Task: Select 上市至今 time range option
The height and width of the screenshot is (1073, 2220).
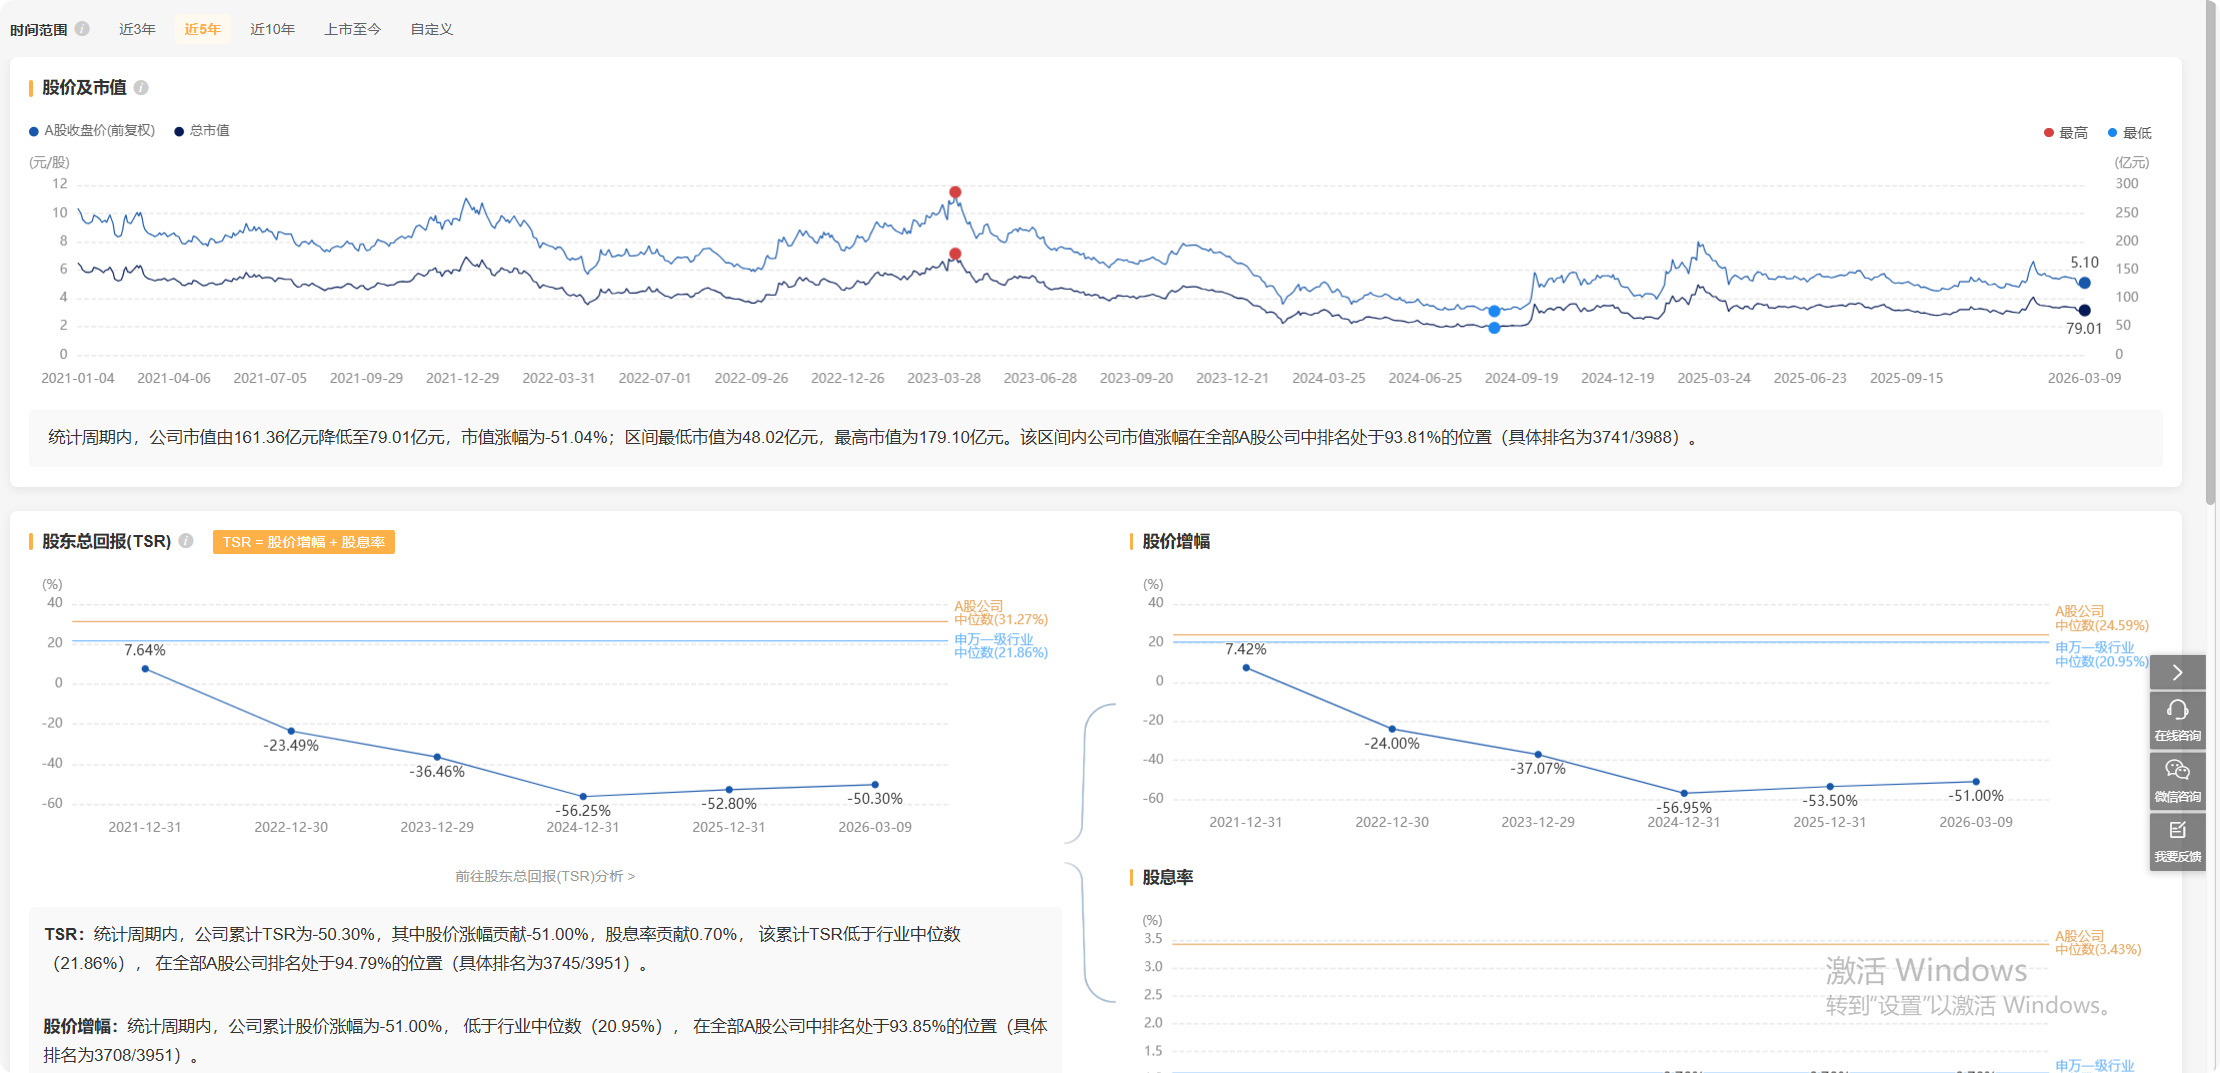Action: pos(352,29)
